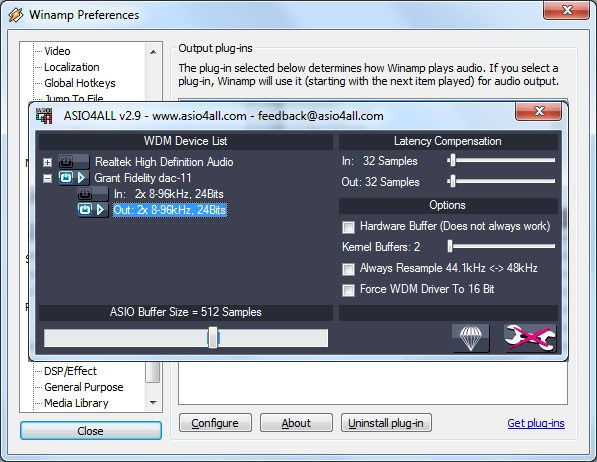Click the Configure button in Winamp Preferences

click(215, 423)
